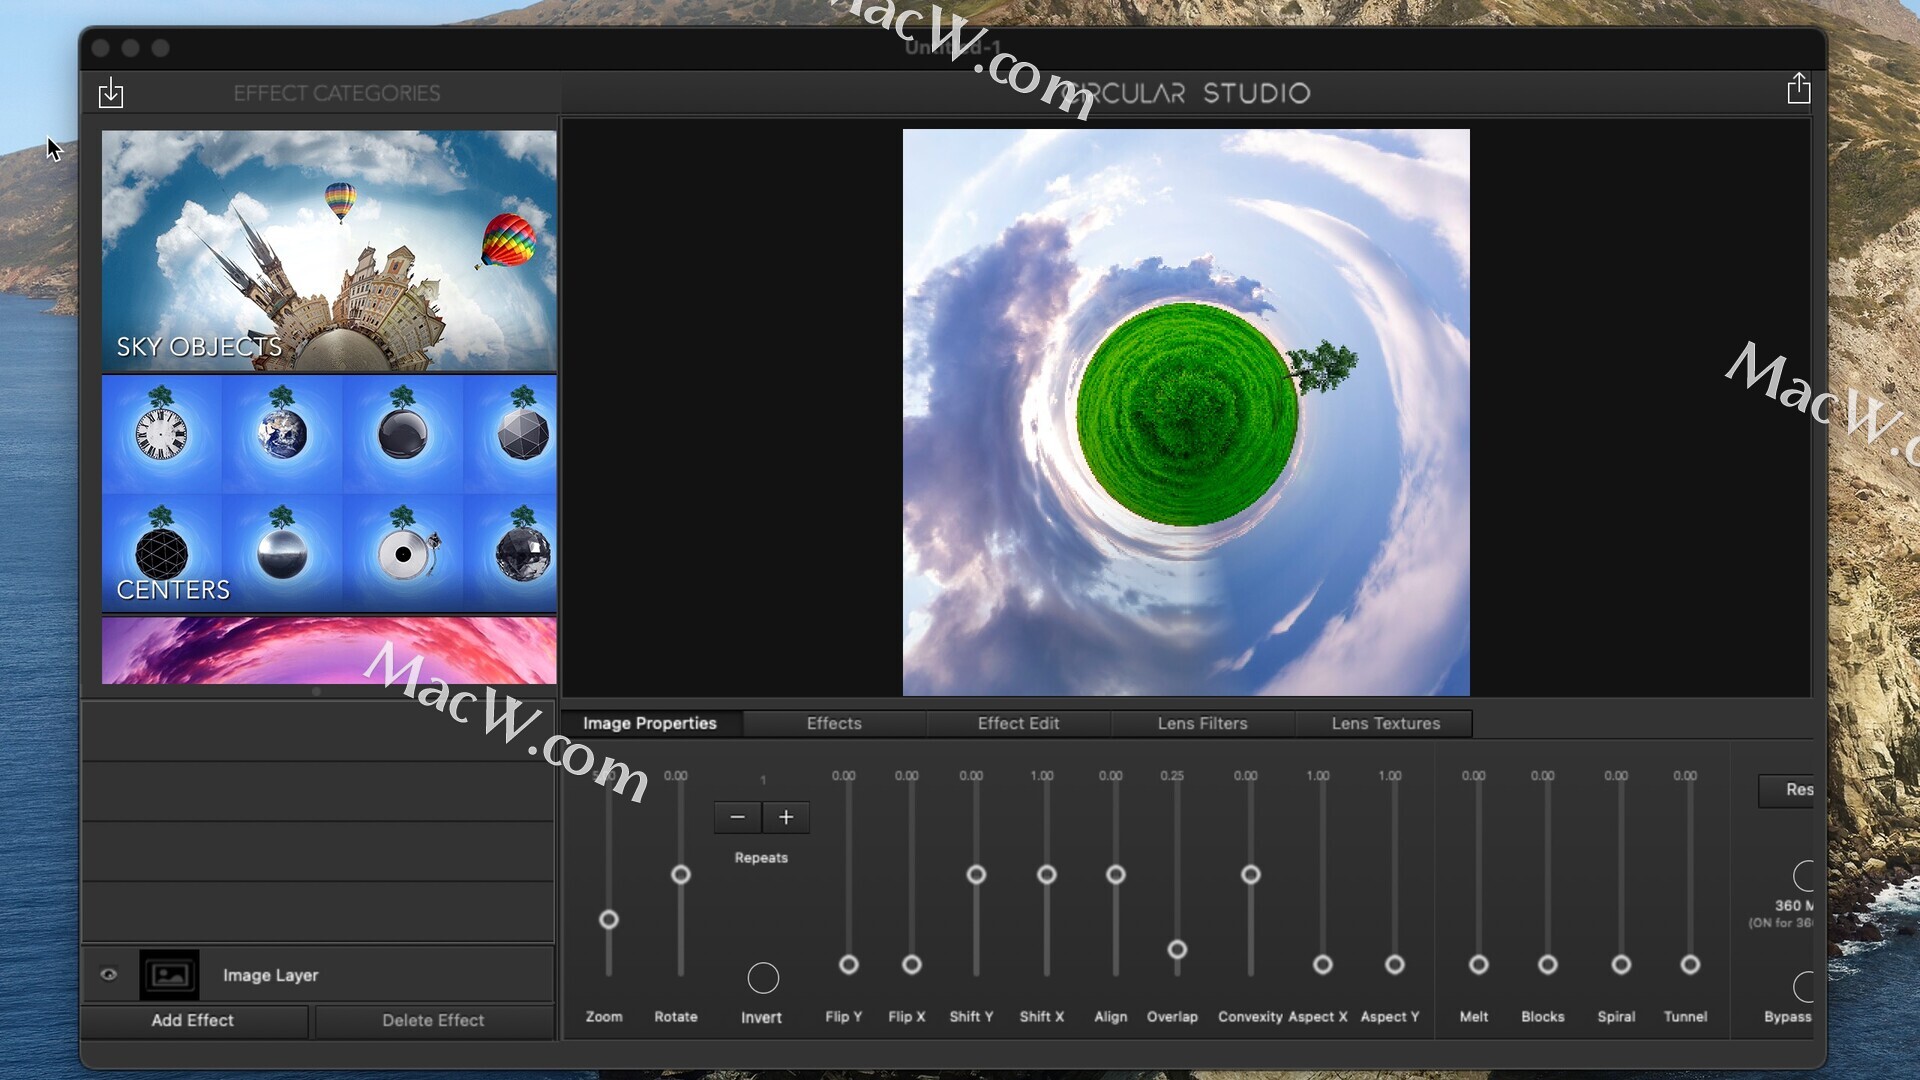Click the Melt slider handle
This screenshot has width=1920, height=1080.
coord(1479,965)
